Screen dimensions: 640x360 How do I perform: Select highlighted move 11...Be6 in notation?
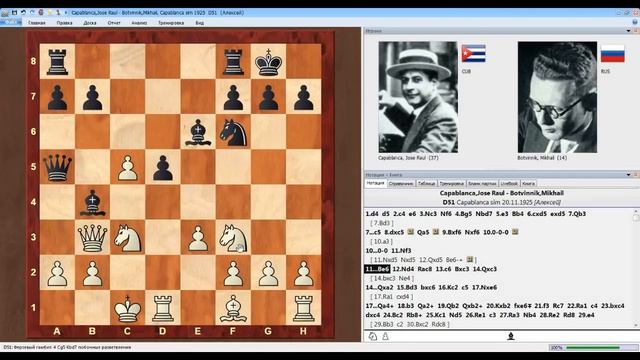pyautogui.click(x=377, y=269)
